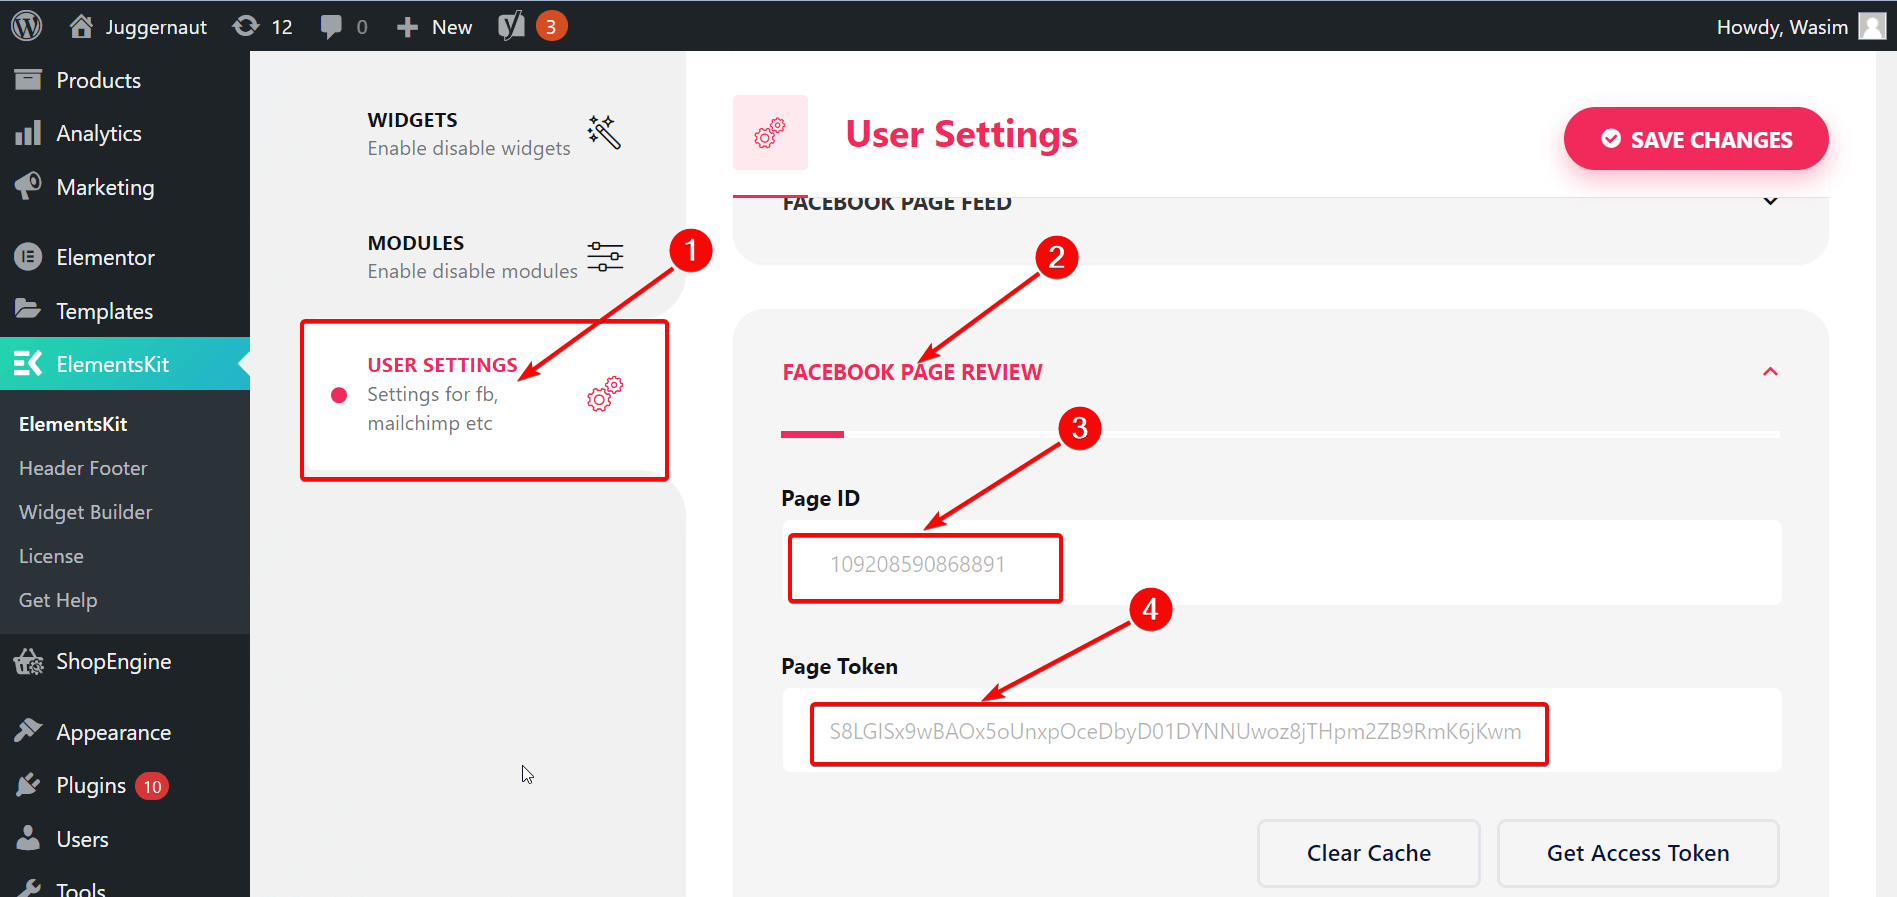
Task: Click the Users person icon
Action: coord(28,838)
